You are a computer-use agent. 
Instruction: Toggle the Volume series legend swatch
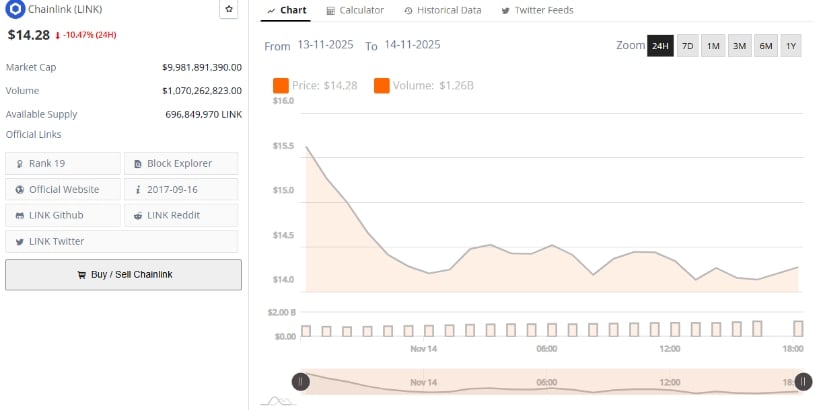click(x=382, y=85)
